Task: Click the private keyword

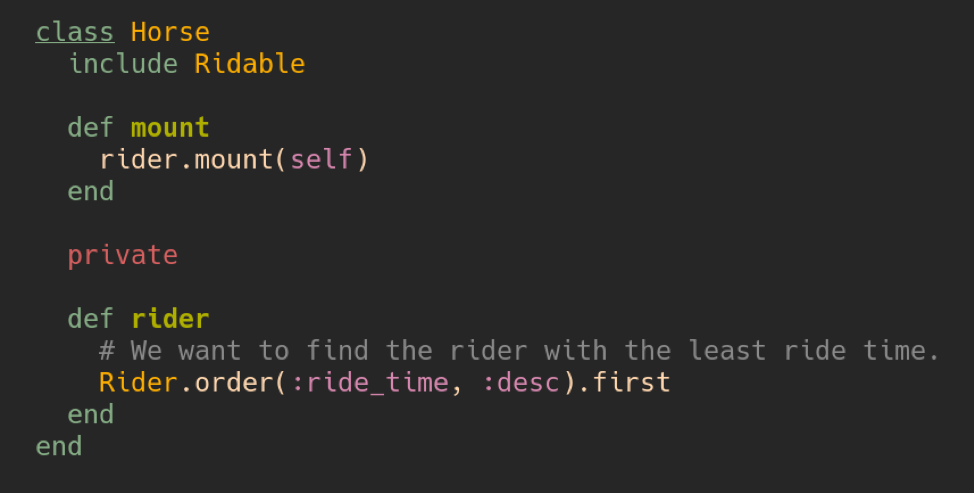Action: [123, 256]
